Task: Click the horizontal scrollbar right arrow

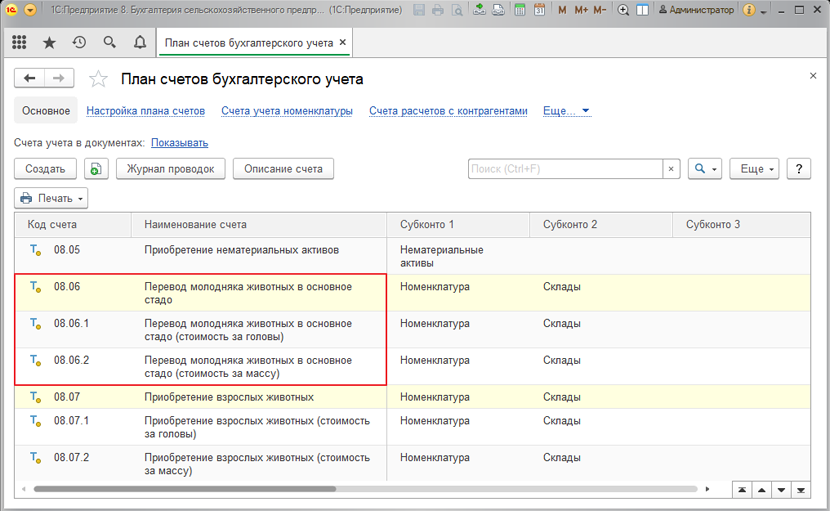Action: (707, 489)
